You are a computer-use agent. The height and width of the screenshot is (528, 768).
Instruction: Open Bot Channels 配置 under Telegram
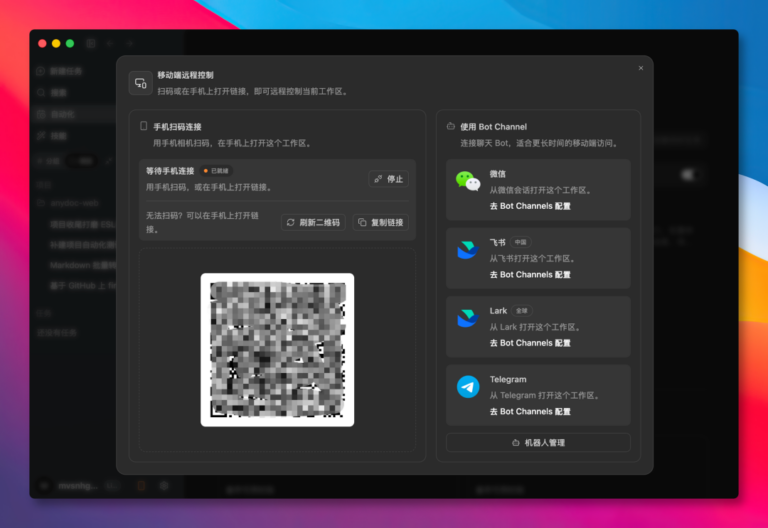click(x=530, y=411)
